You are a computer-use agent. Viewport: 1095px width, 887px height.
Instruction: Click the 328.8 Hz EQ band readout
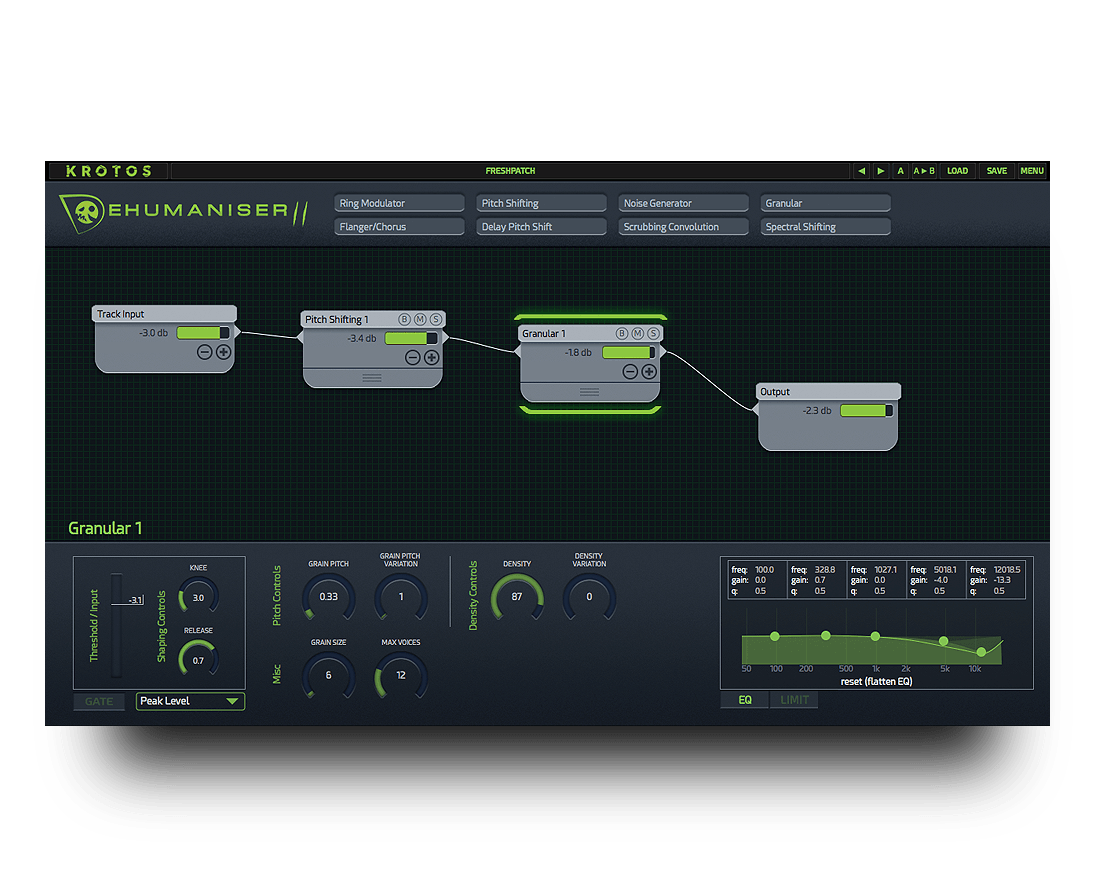[817, 580]
